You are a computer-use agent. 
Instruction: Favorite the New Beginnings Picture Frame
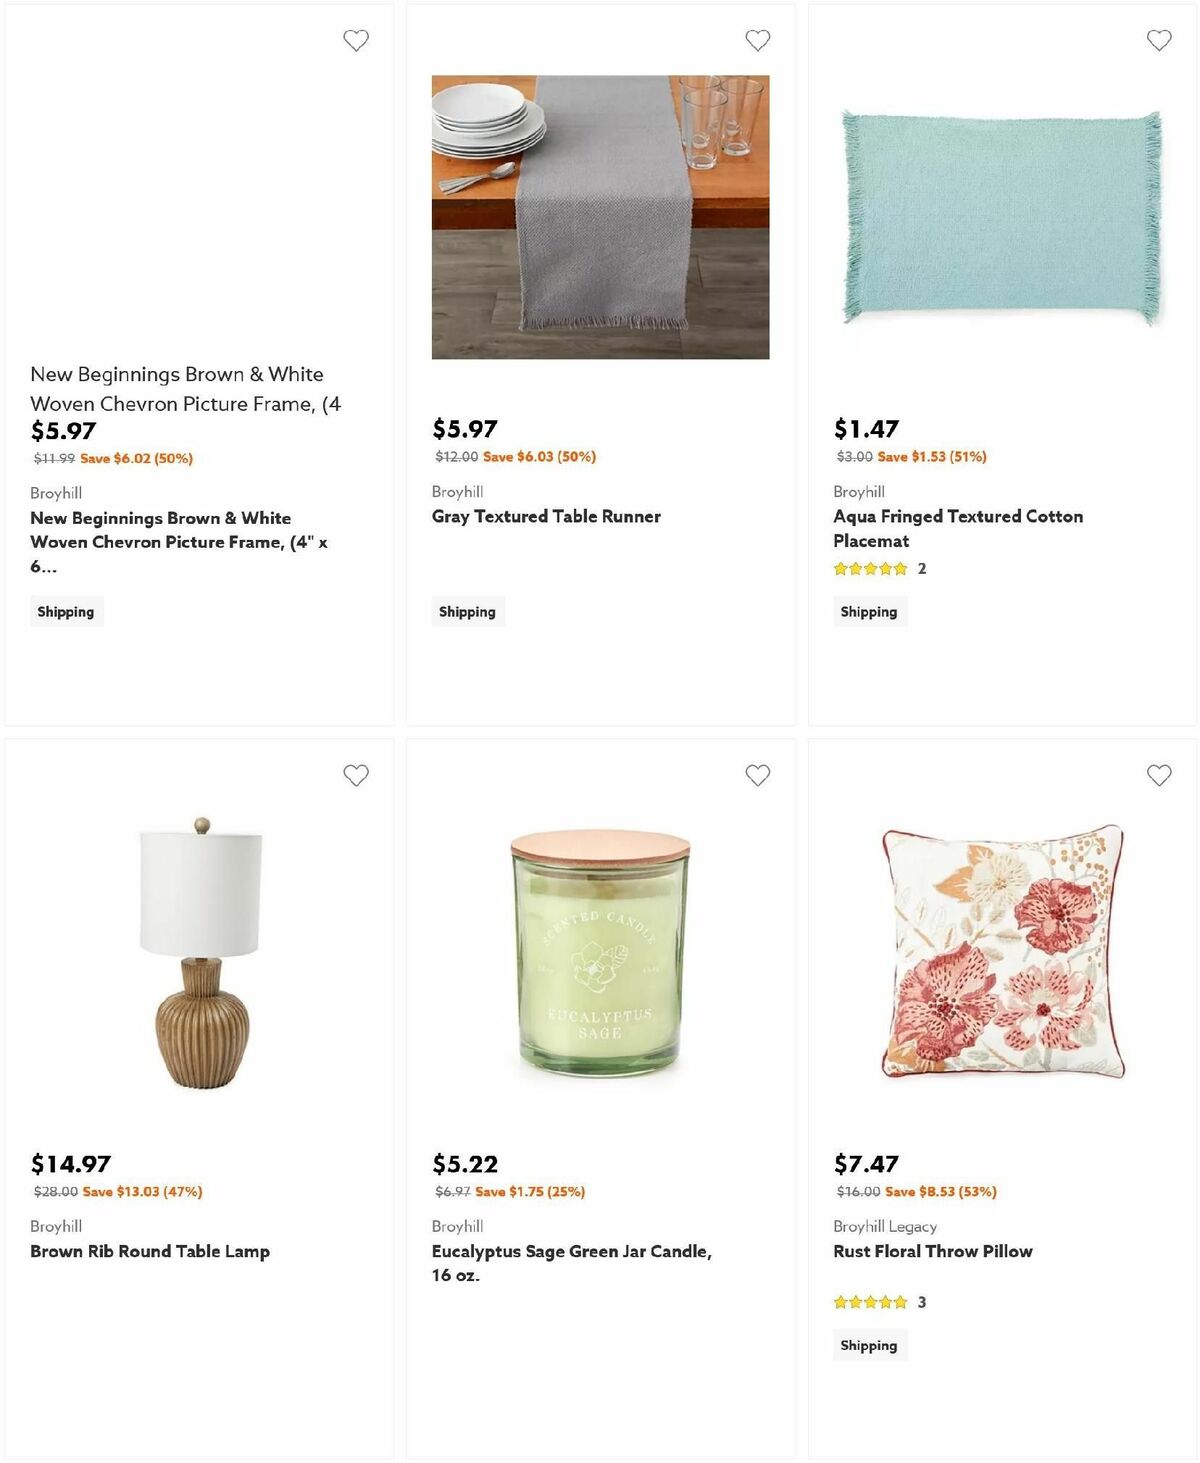coord(356,40)
